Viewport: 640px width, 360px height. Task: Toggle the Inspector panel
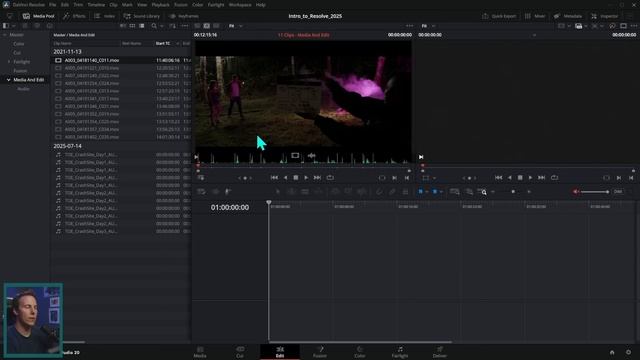pyautogui.click(x=604, y=16)
